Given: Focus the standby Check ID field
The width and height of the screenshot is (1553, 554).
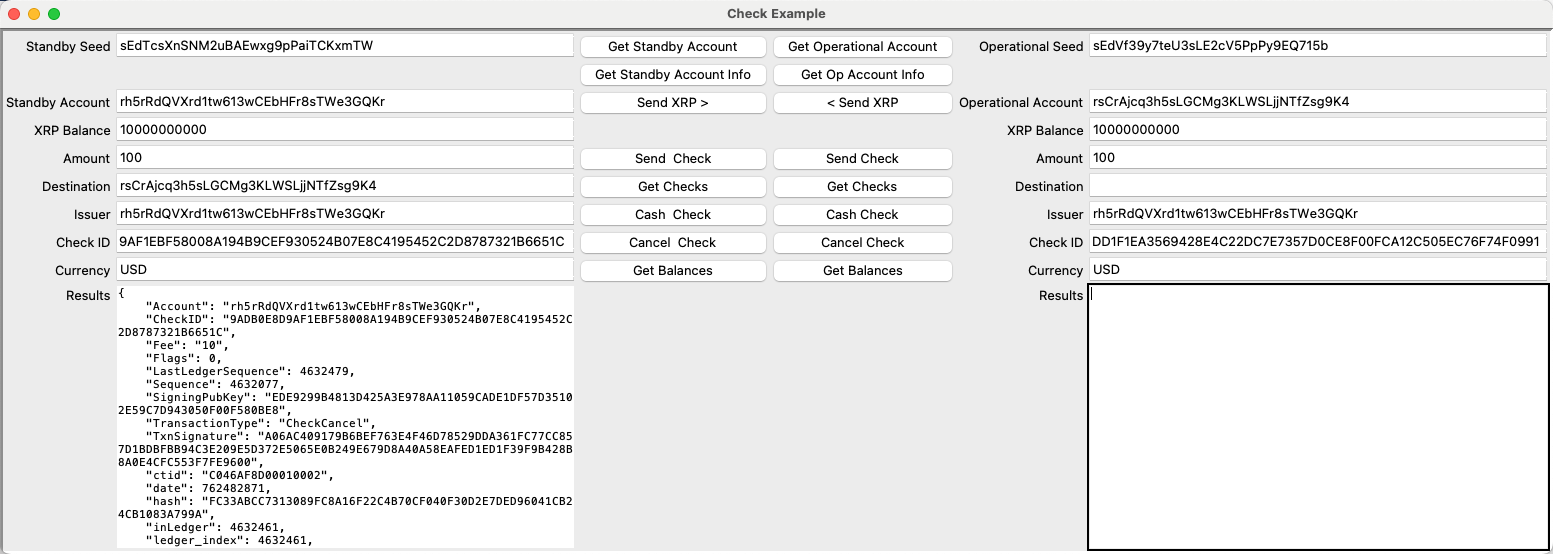Looking at the screenshot, I should 344,242.
